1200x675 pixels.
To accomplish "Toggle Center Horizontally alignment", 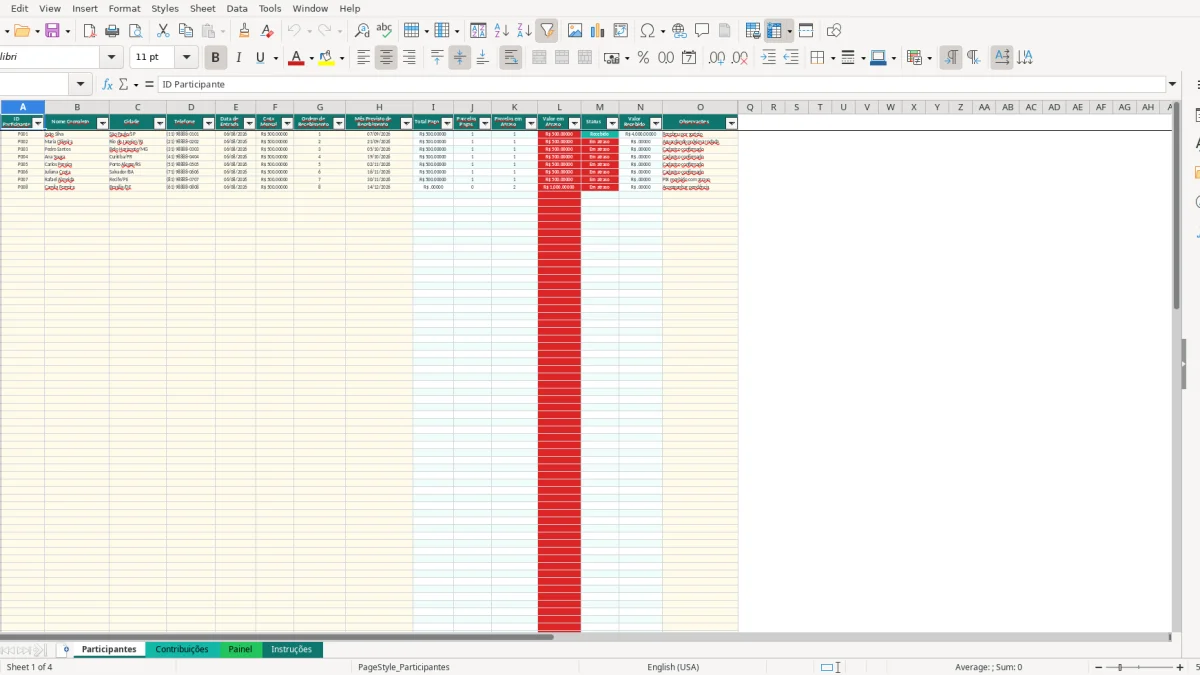I will coord(386,58).
